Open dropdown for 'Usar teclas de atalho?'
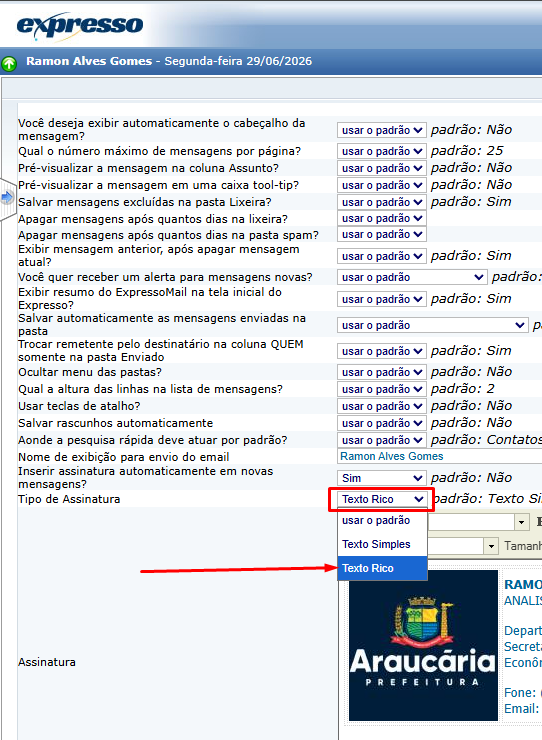This screenshot has height=740, width=542. point(382,406)
